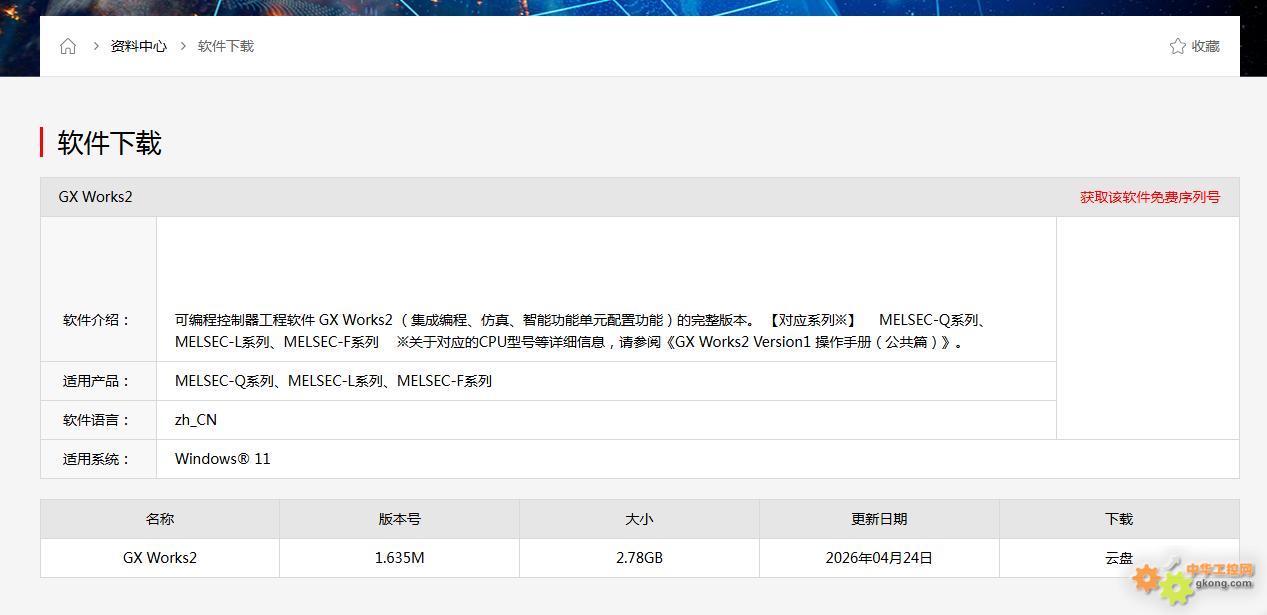Select the GX Works2 section header title
The width and height of the screenshot is (1267, 615).
(x=96, y=197)
